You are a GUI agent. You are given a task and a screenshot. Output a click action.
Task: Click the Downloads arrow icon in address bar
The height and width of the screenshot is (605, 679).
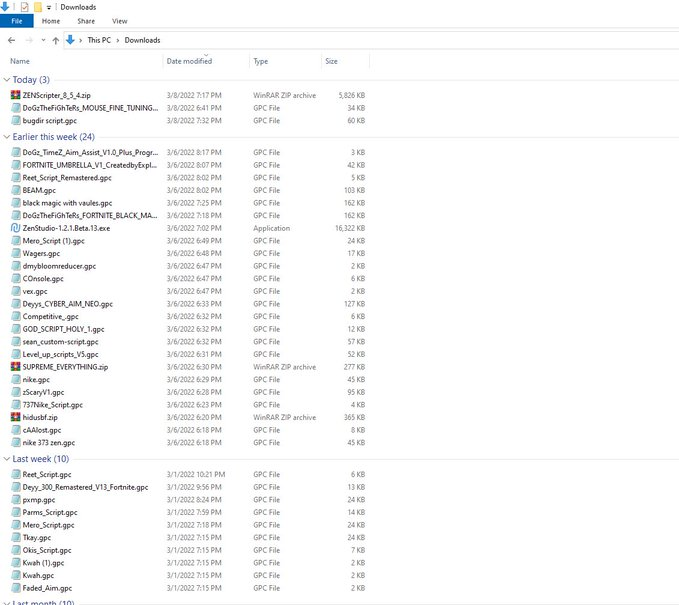pos(70,40)
